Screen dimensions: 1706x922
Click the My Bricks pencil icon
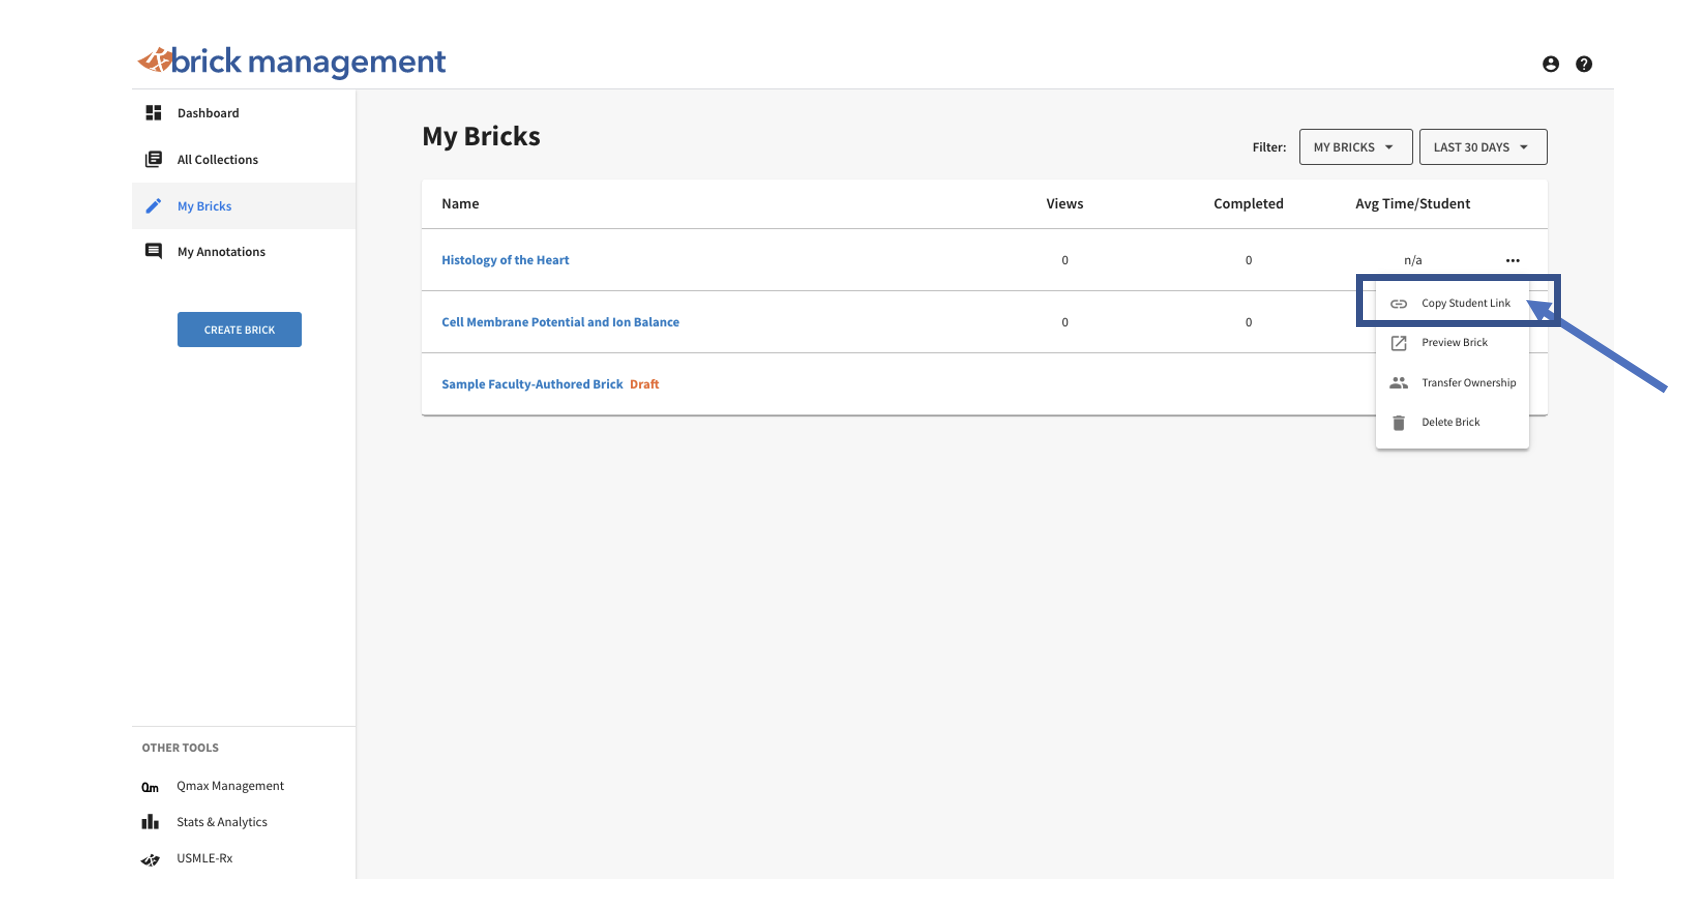(x=153, y=206)
